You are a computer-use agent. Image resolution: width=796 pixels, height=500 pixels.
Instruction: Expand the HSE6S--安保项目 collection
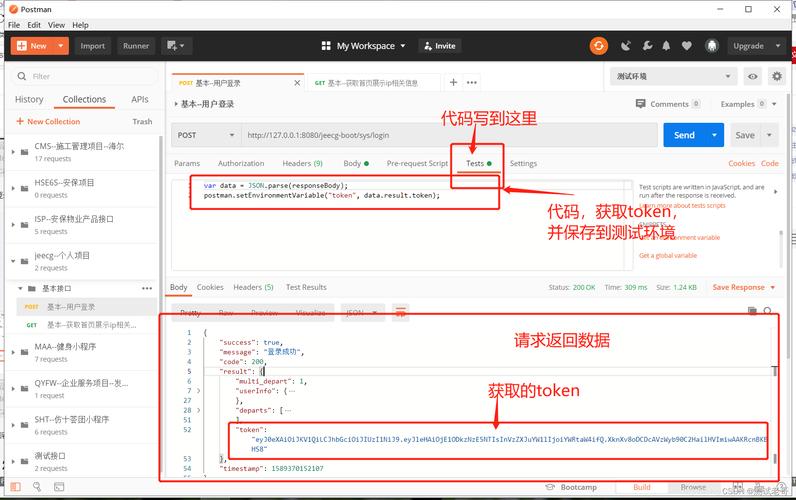coord(13,188)
